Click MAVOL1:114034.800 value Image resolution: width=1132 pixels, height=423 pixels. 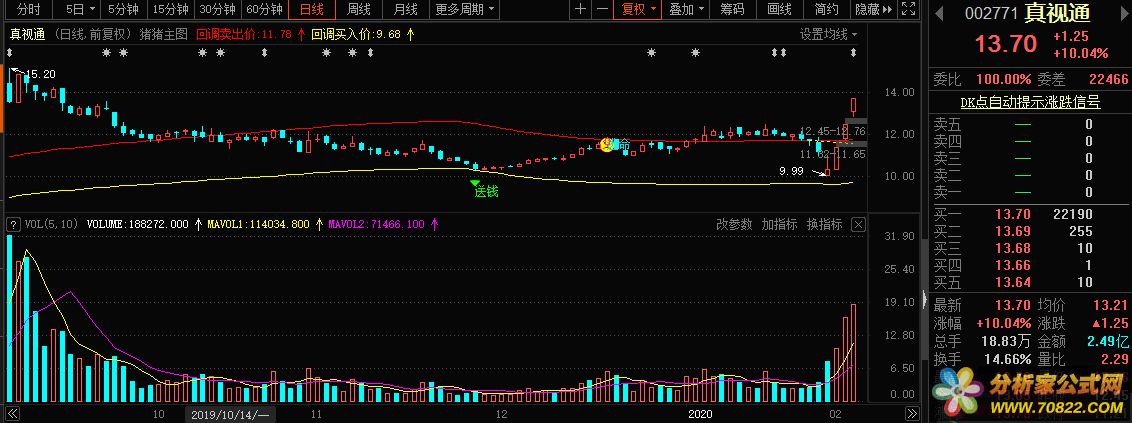pos(258,224)
